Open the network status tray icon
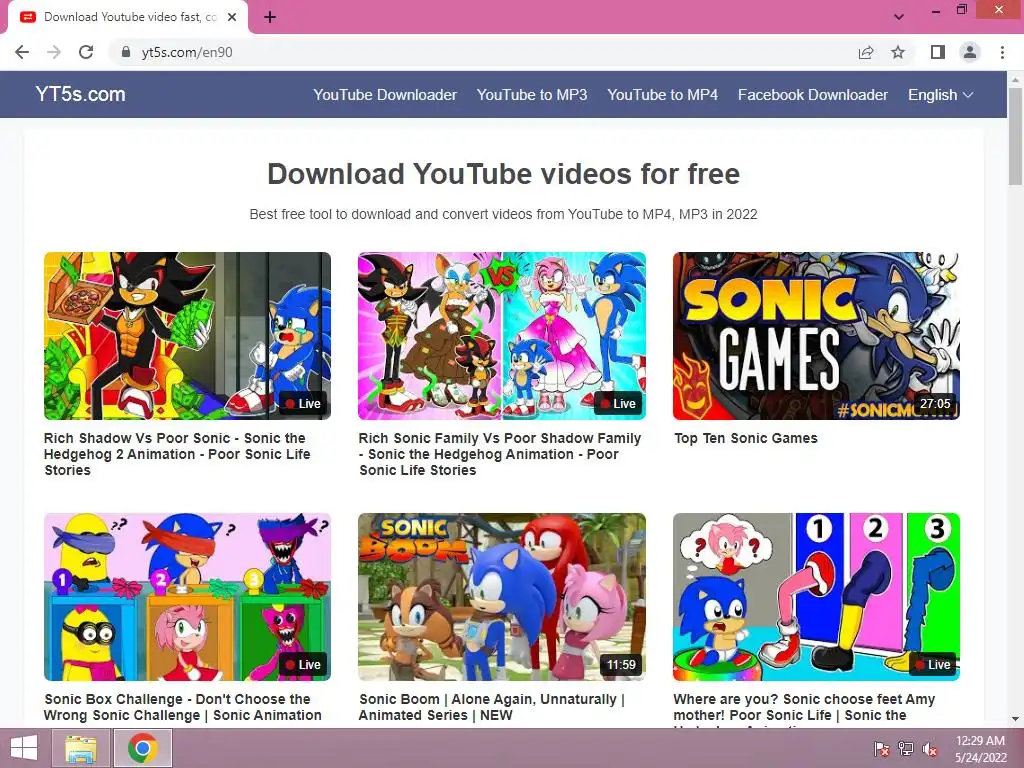 906,749
